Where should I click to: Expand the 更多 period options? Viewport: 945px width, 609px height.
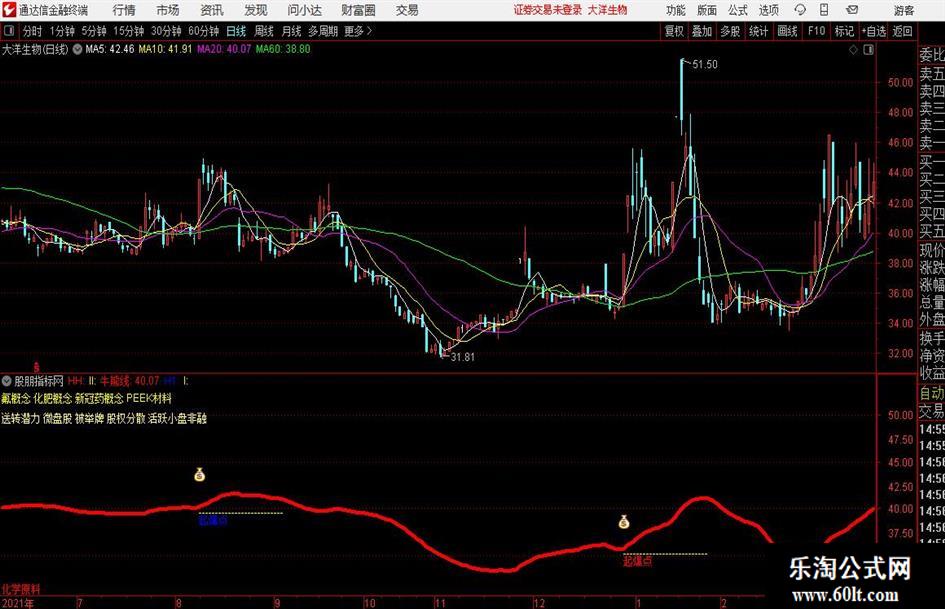pos(358,31)
